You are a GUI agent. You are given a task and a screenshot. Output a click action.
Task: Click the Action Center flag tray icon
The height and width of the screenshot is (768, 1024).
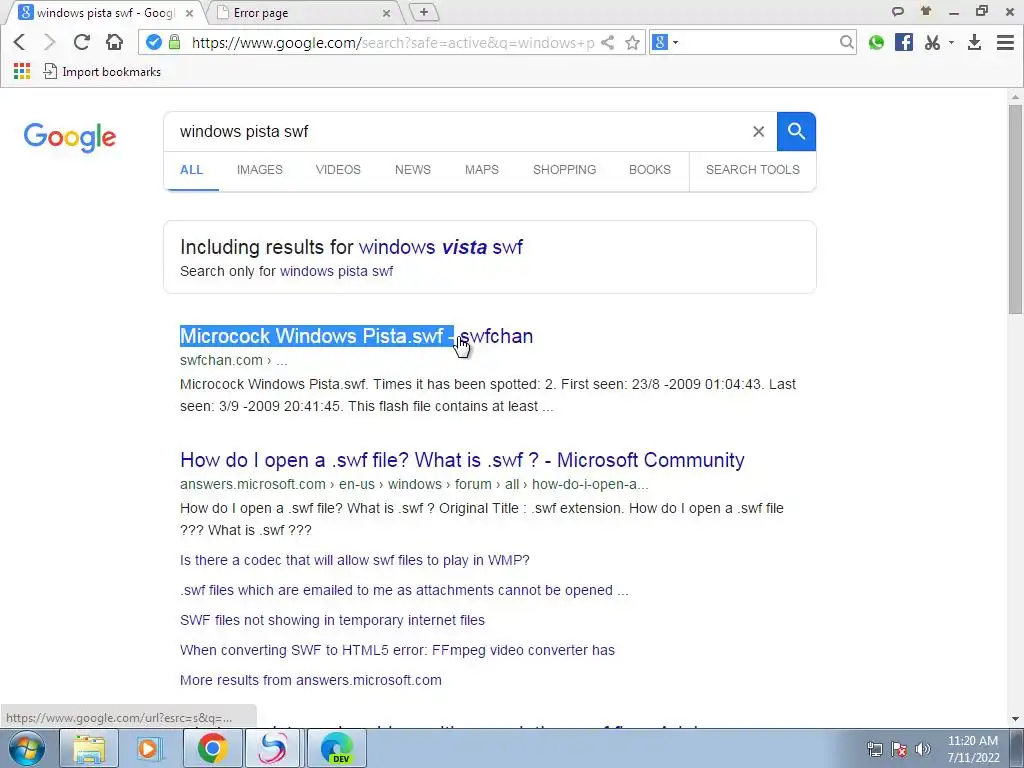pos(899,749)
